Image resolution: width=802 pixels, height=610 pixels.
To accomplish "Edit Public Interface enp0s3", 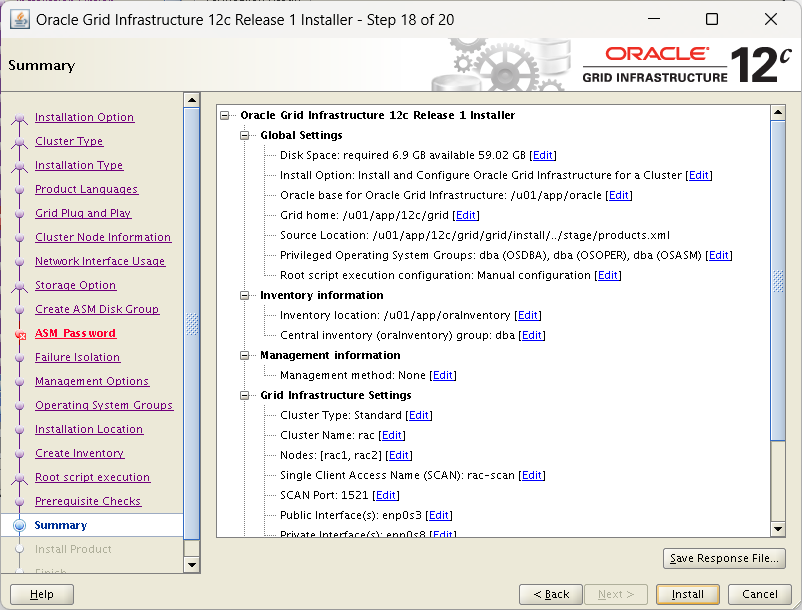I will tap(439, 515).
